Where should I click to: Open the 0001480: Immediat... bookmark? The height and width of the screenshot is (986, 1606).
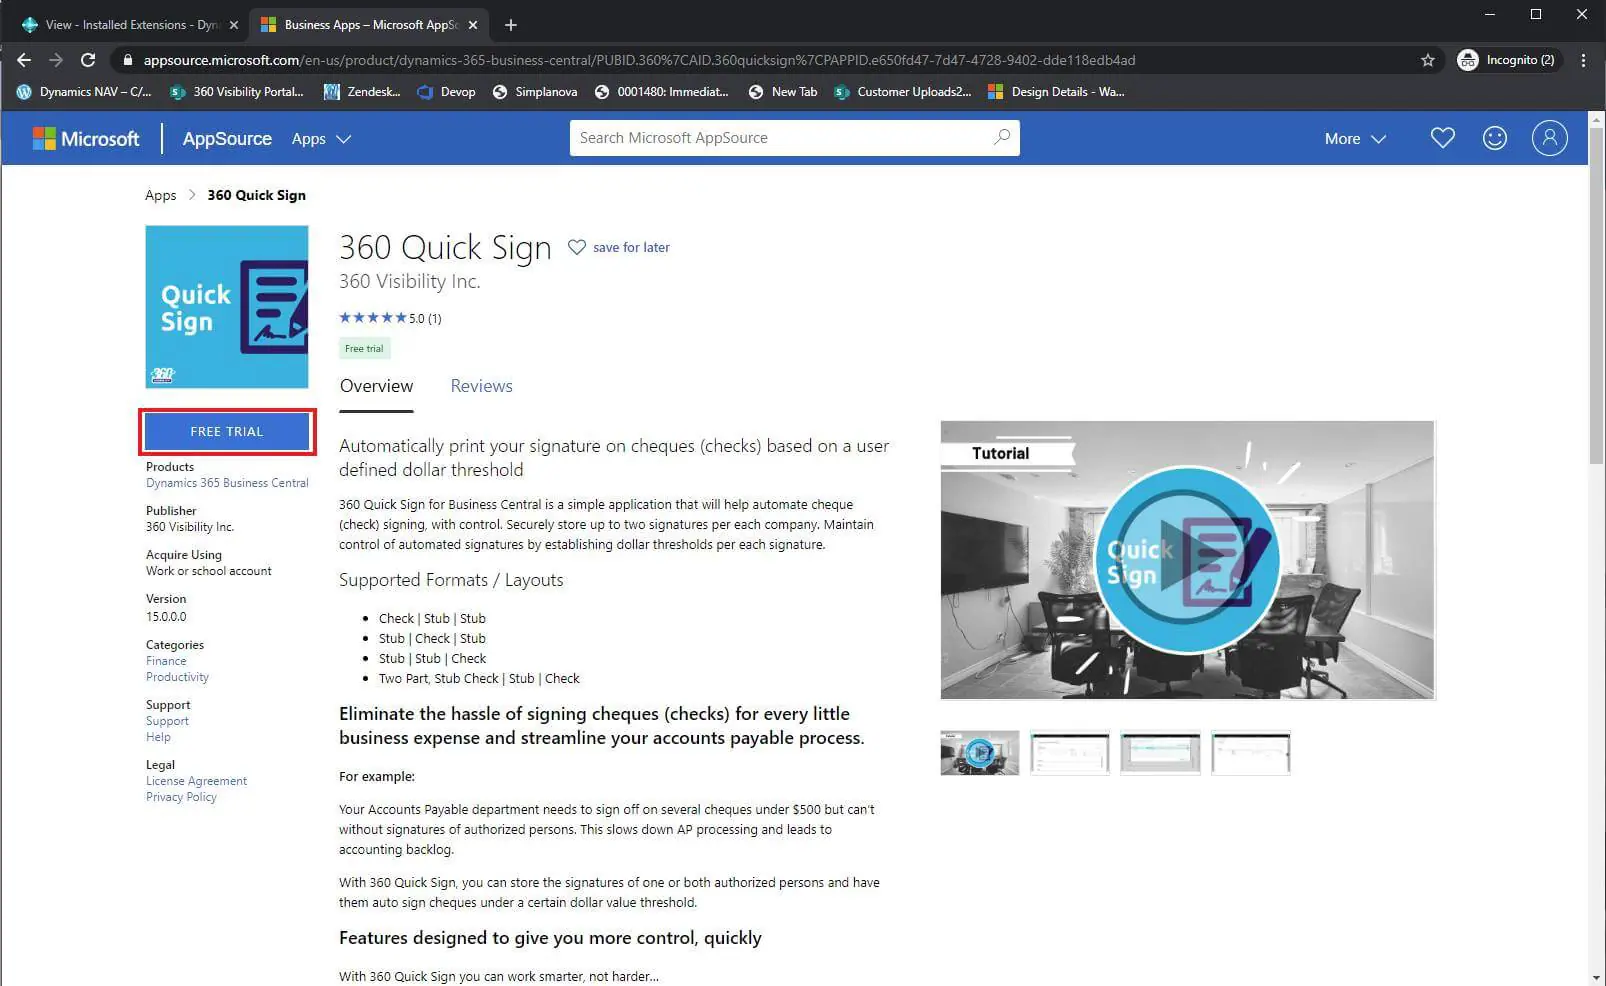pyautogui.click(x=661, y=92)
